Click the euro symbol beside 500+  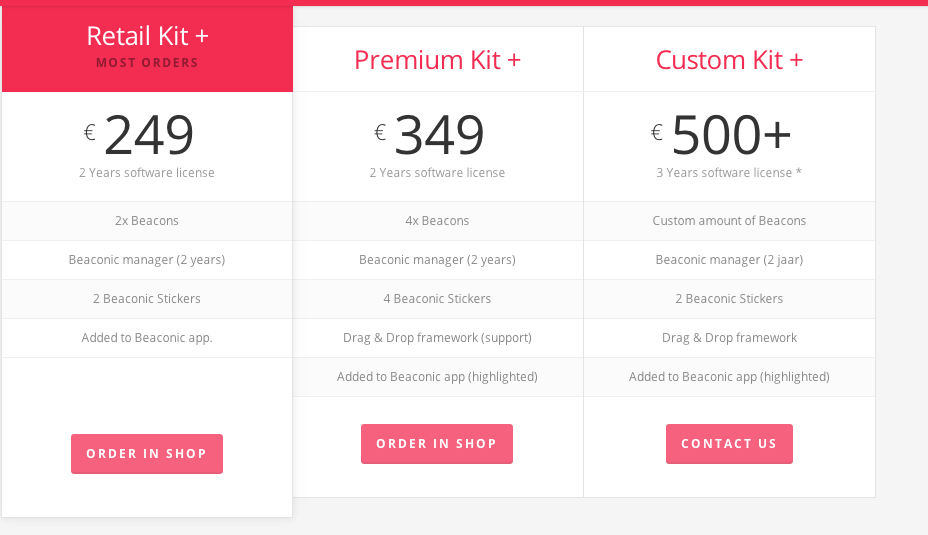click(x=657, y=131)
